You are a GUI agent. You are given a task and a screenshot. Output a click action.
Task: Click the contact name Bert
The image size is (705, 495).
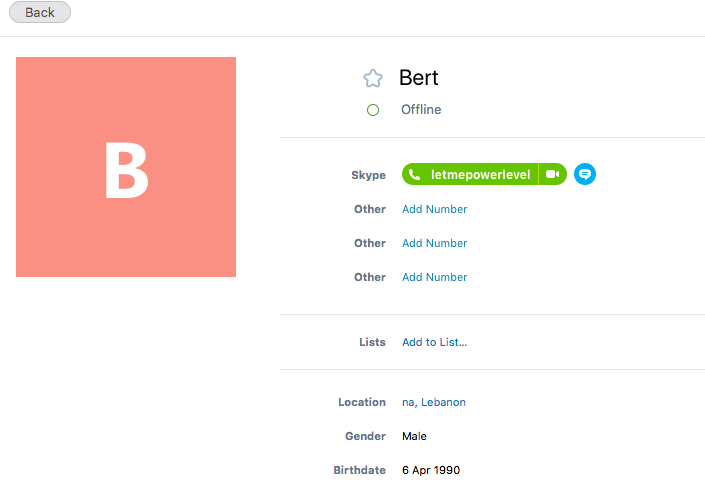coord(418,78)
